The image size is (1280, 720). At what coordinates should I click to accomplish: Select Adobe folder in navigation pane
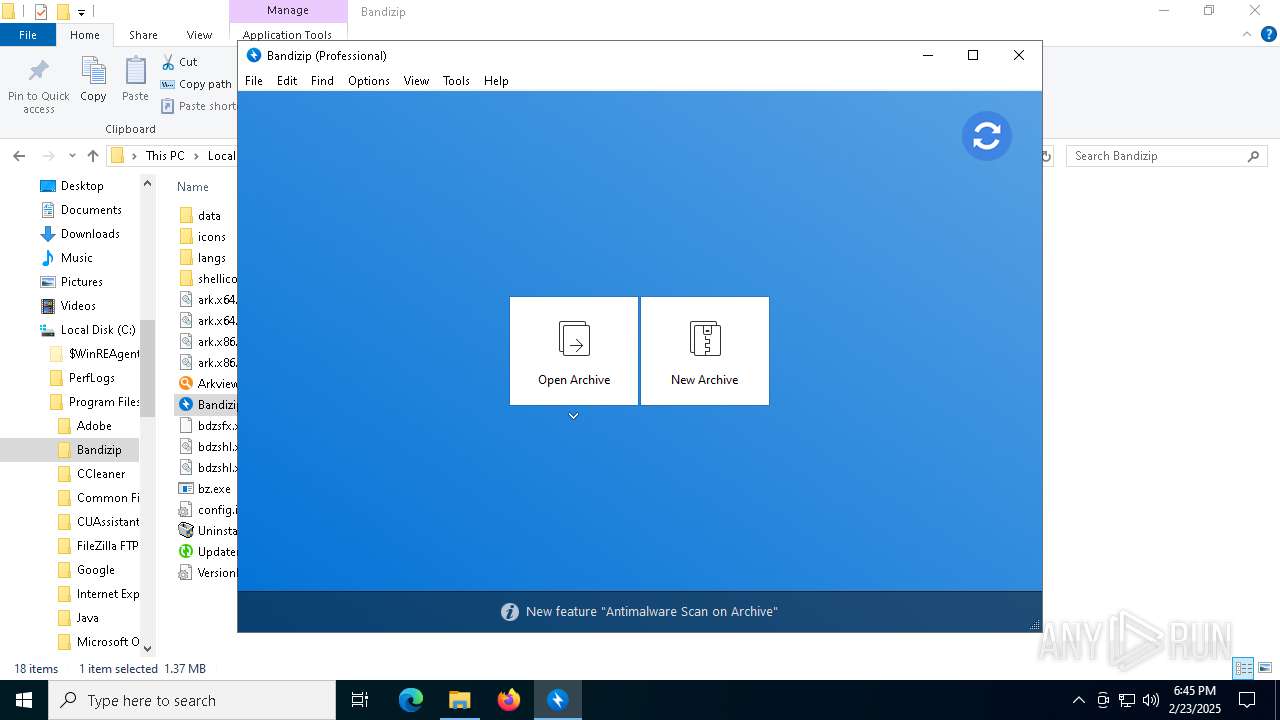pyautogui.click(x=94, y=426)
